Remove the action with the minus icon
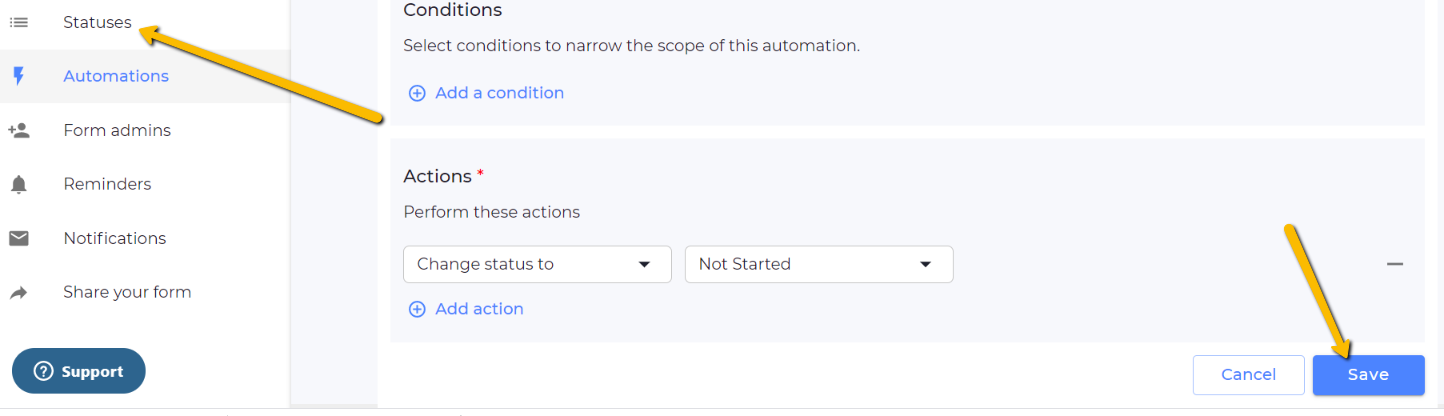The width and height of the screenshot is (1444, 416). click(x=1395, y=264)
